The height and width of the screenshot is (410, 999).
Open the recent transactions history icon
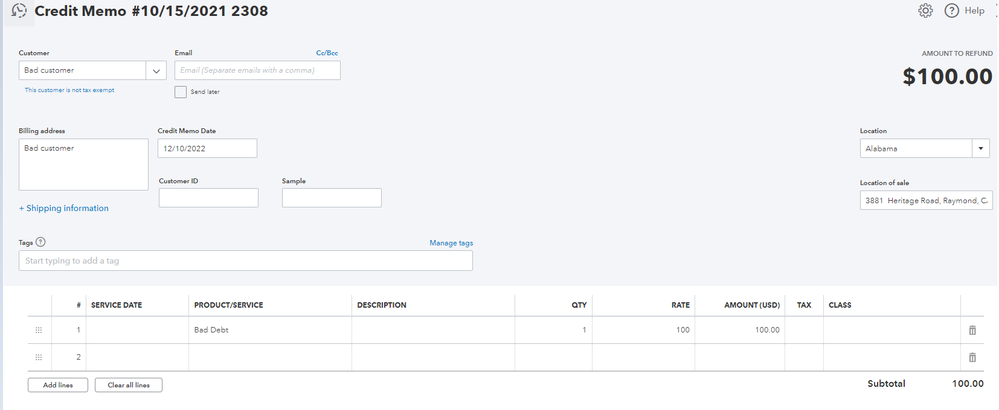pyautogui.click(x=18, y=11)
